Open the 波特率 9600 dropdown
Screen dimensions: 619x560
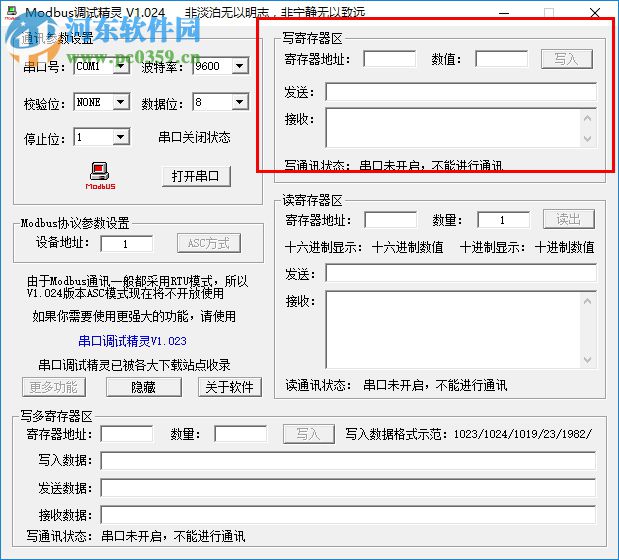coord(240,66)
